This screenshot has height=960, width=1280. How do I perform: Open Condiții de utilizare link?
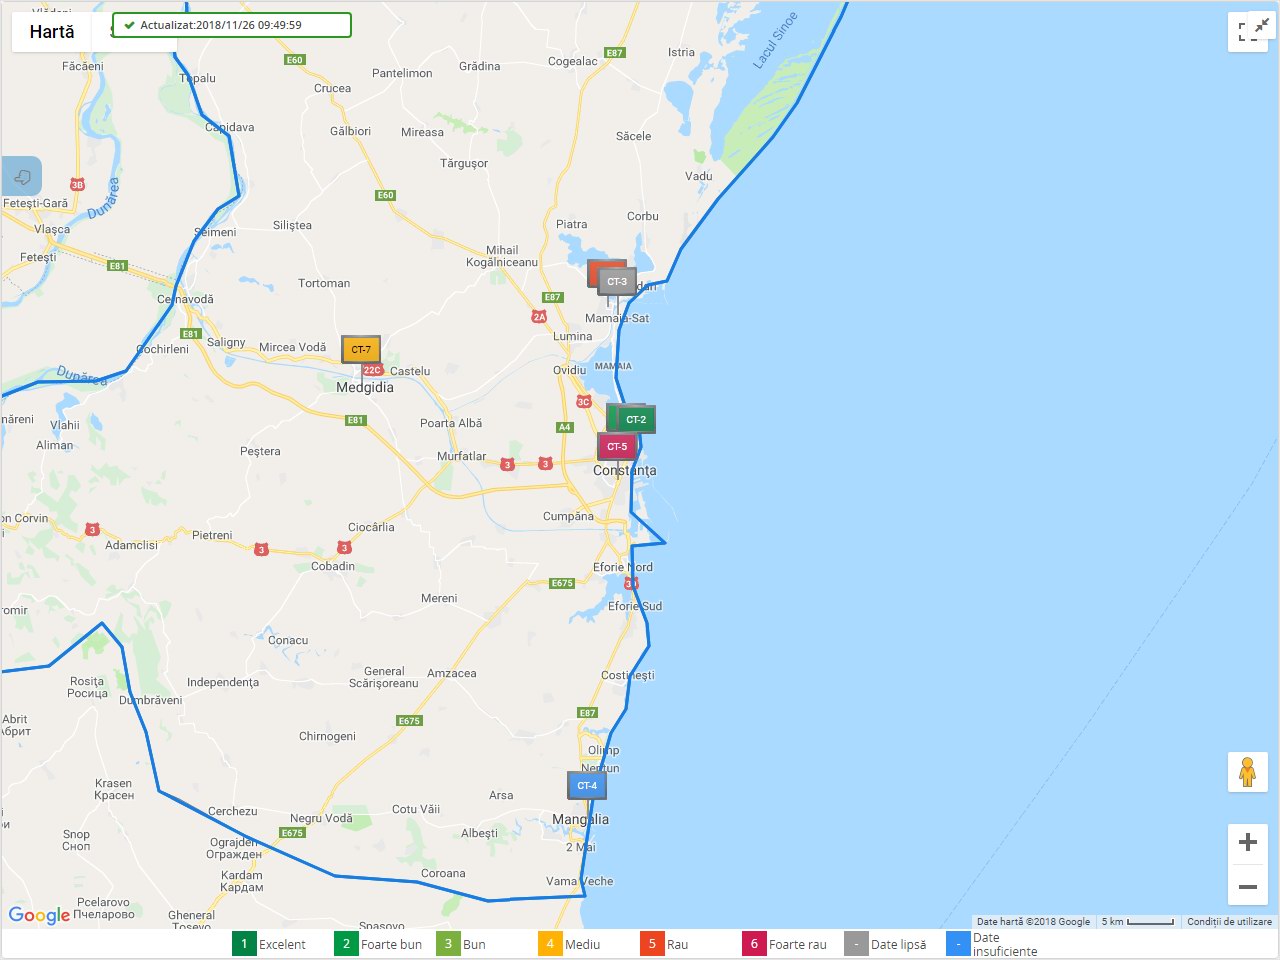[1229, 922]
